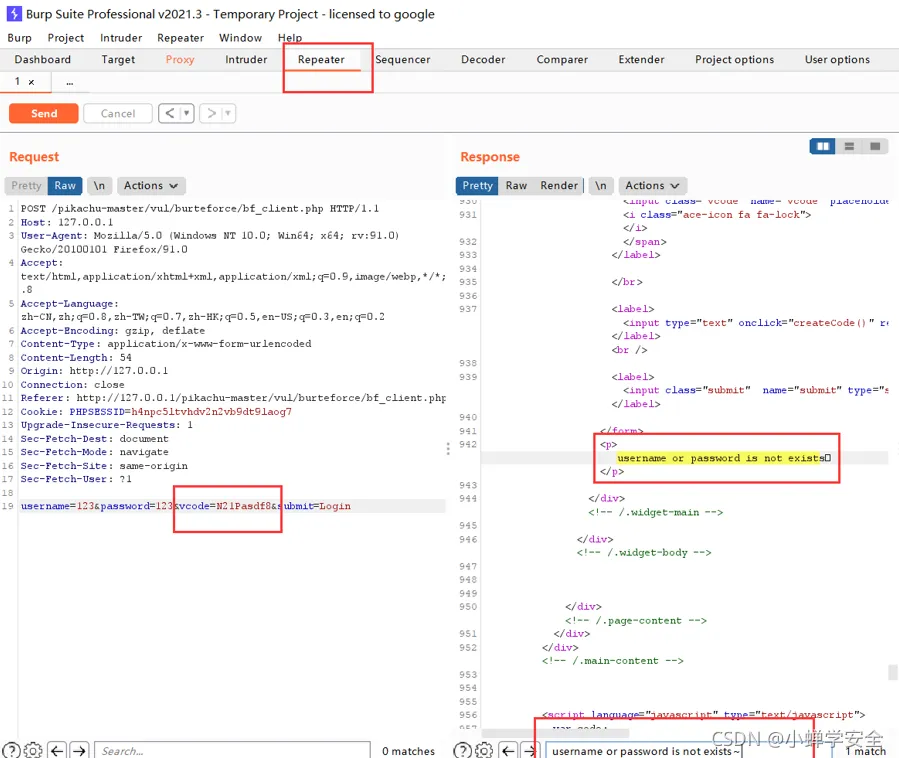Switch to the Repeater tool tab

pos(321,60)
